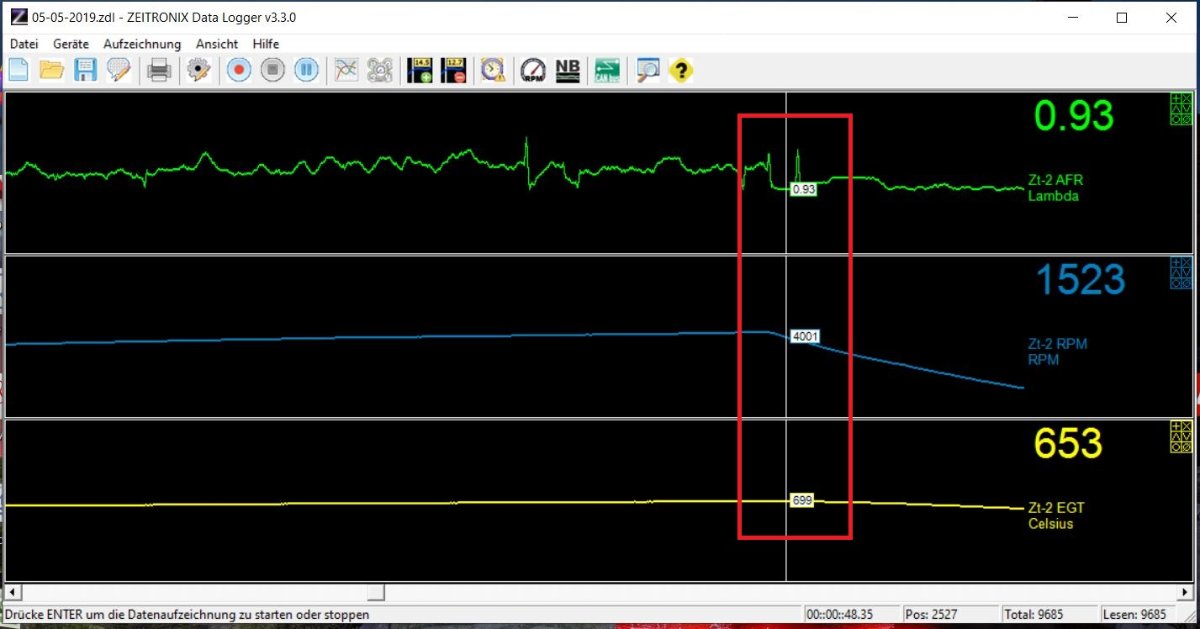Click the new file icon in the toolbar
This screenshot has width=1200, height=629.
(18, 70)
